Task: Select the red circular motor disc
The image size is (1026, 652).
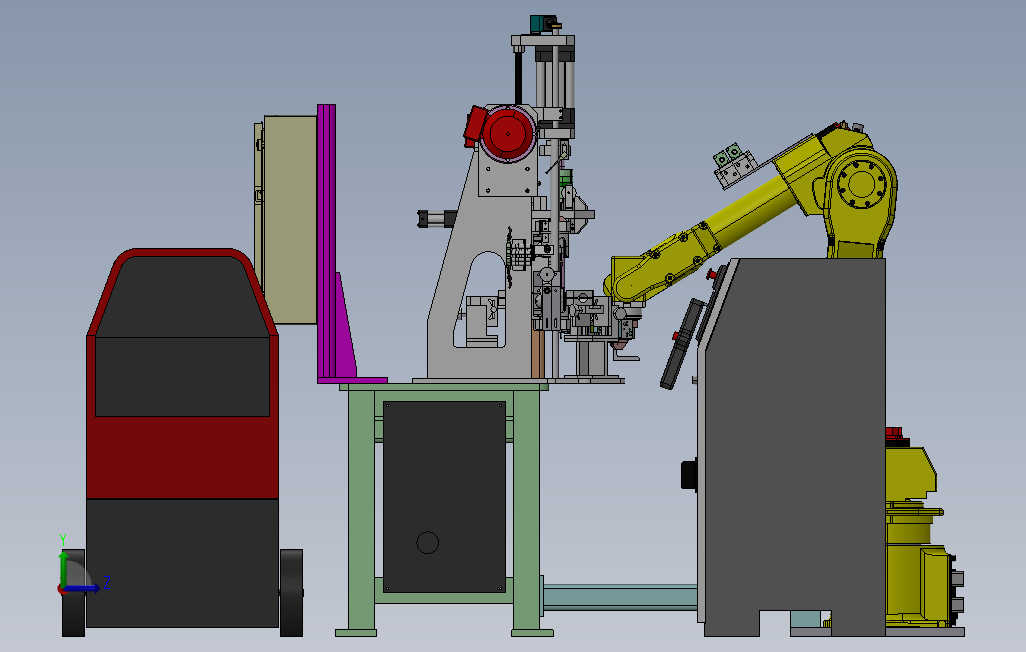Action: click(508, 135)
